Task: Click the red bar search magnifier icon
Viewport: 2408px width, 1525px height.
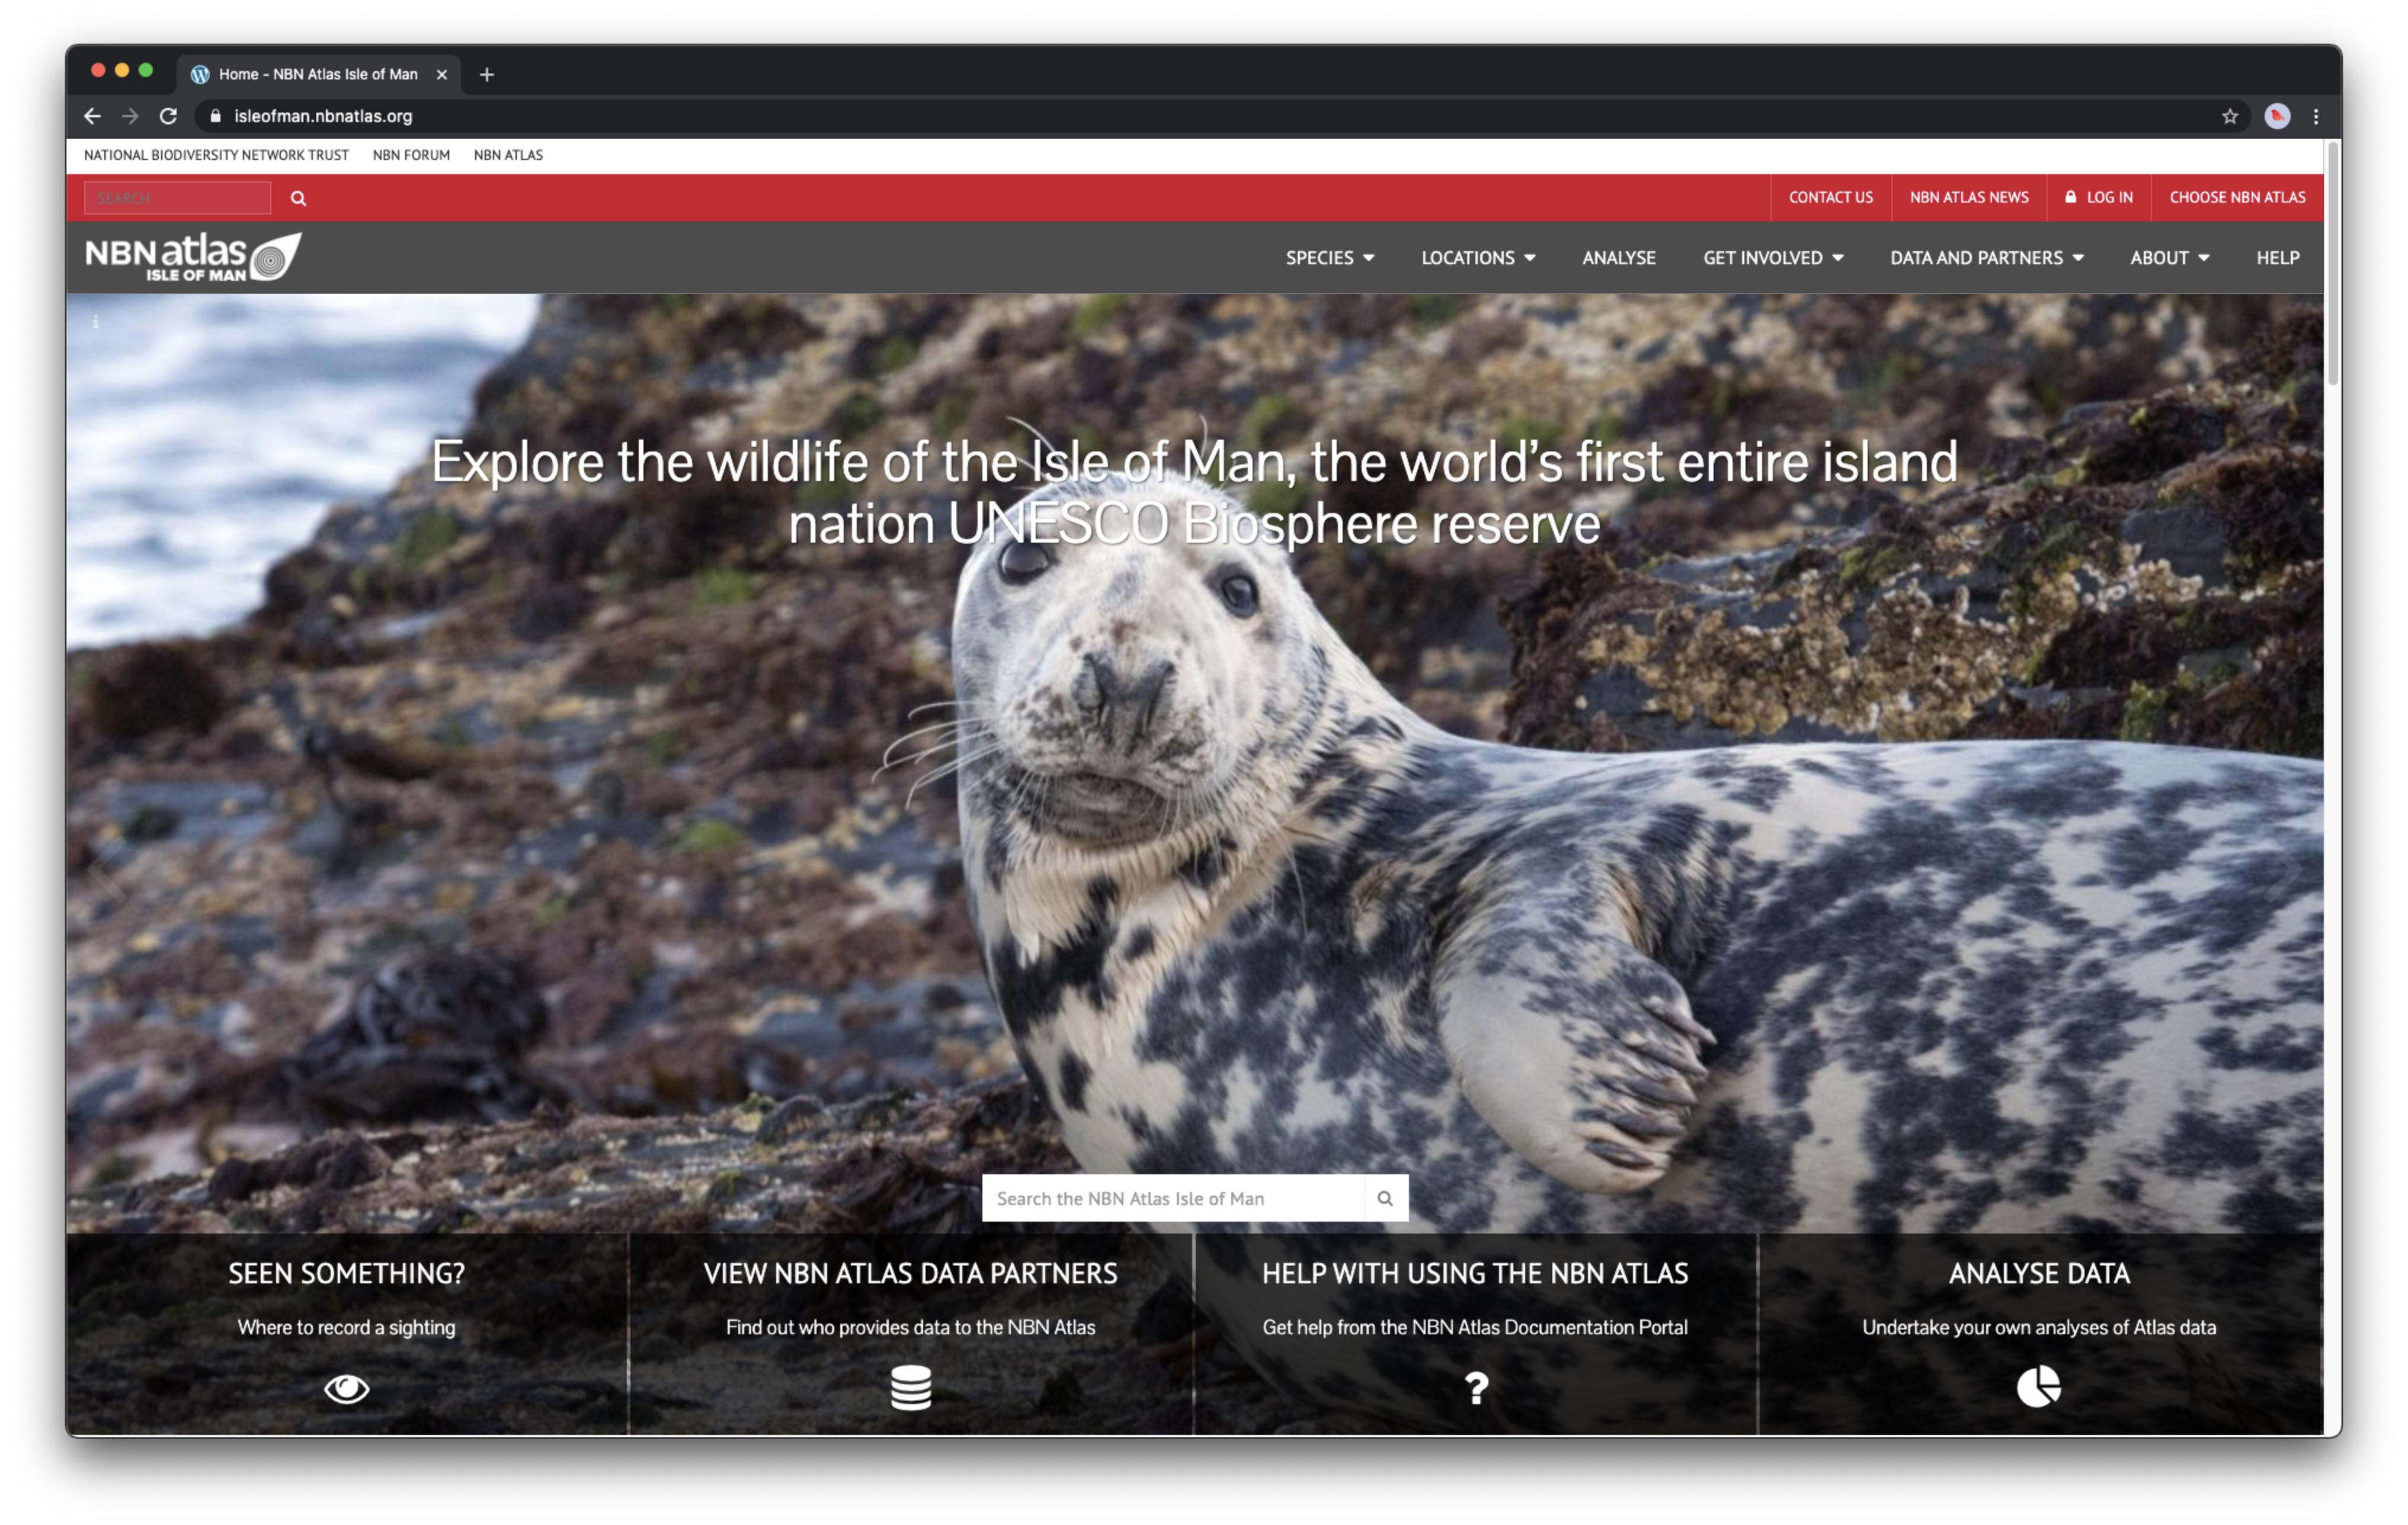Action: pos(298,198)
